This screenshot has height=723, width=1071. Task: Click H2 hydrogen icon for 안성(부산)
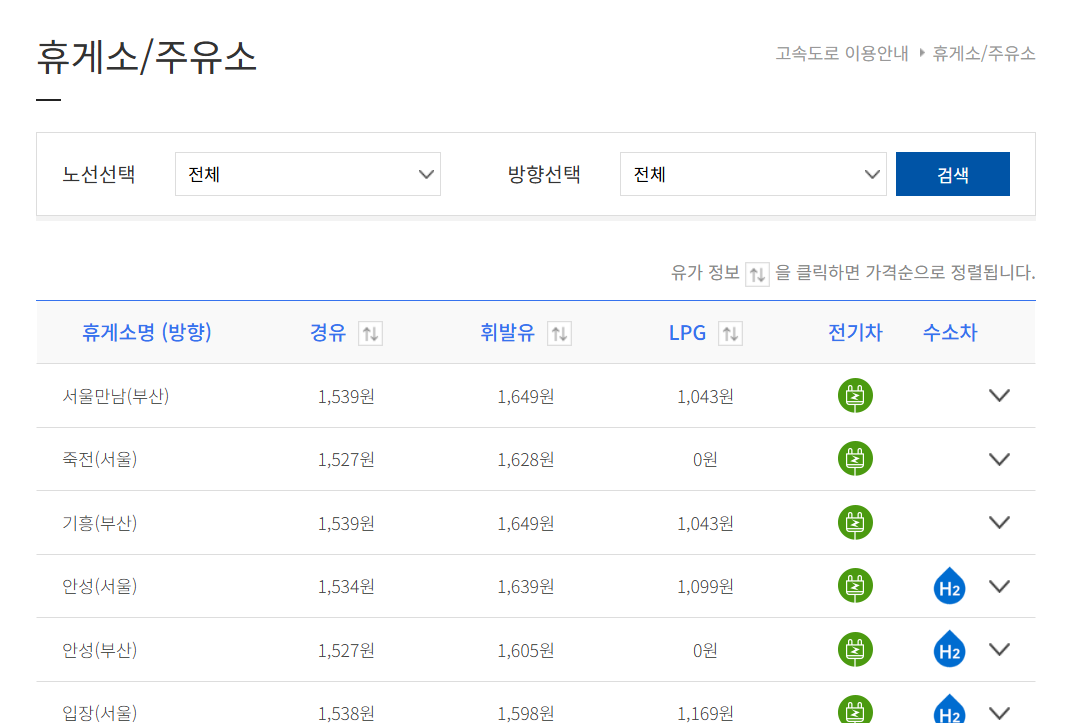coord(949,649)
